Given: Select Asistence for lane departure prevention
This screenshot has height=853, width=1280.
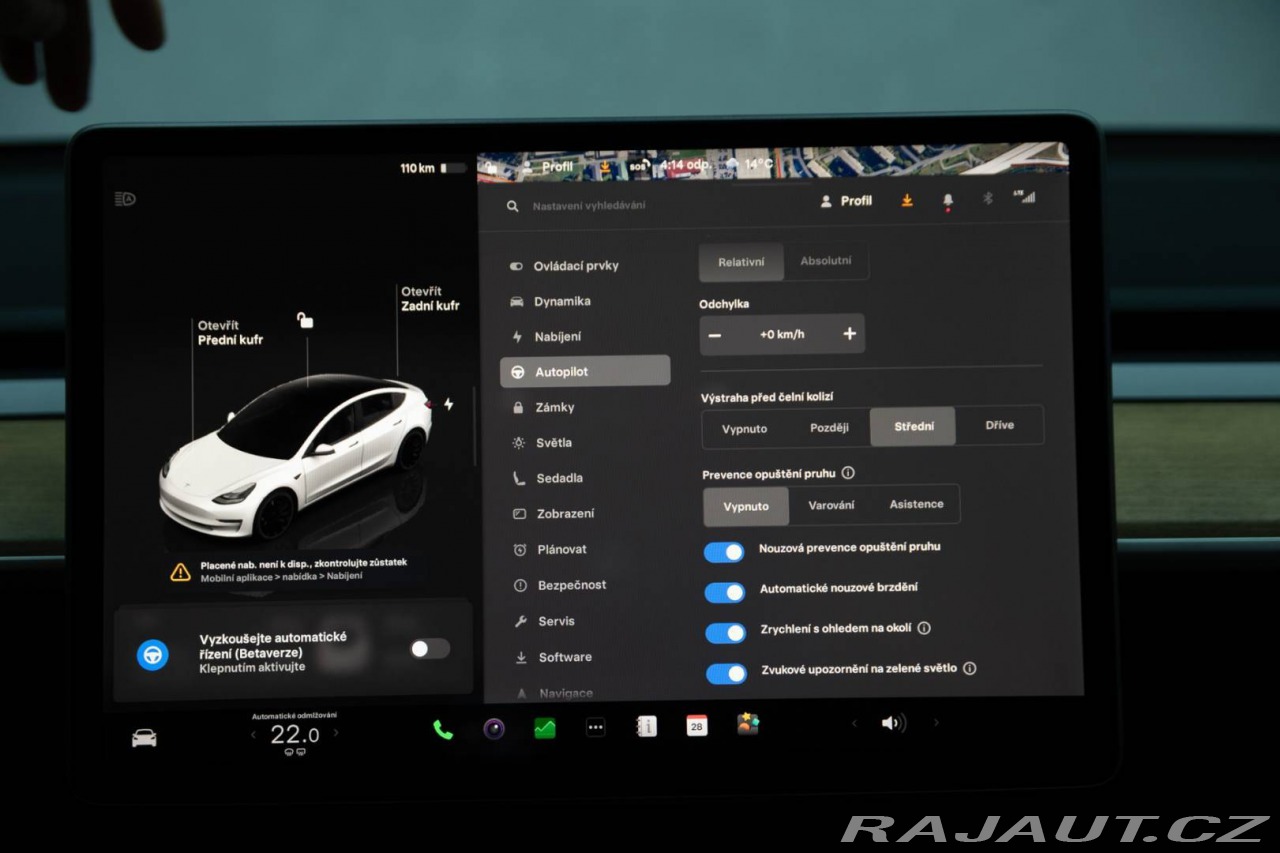Looking at the screenshot, I should tap(916, 505).
